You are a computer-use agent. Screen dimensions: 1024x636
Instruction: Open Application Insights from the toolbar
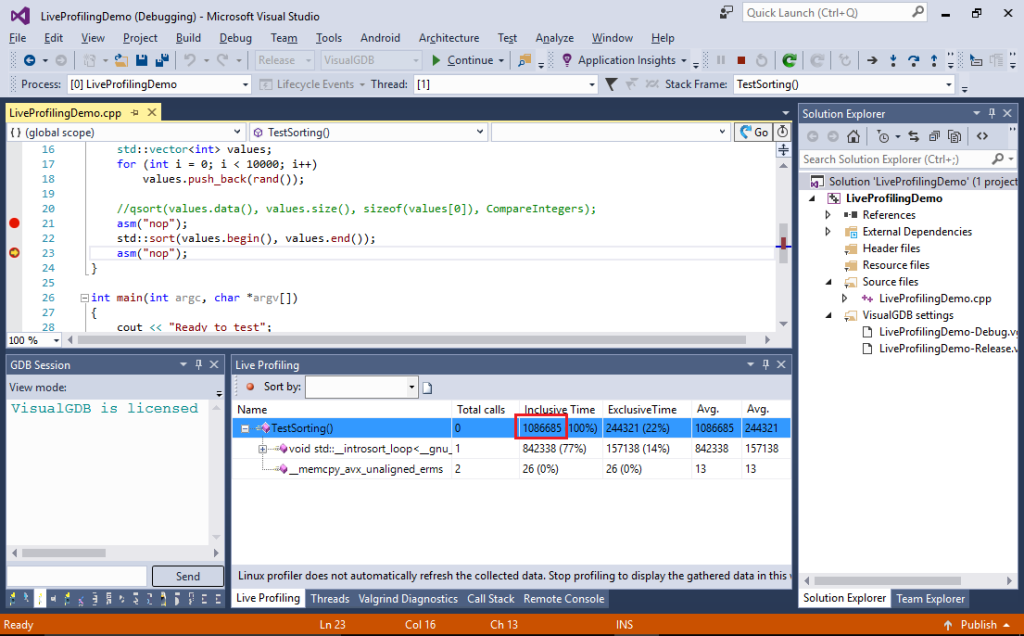pos(623,60)
